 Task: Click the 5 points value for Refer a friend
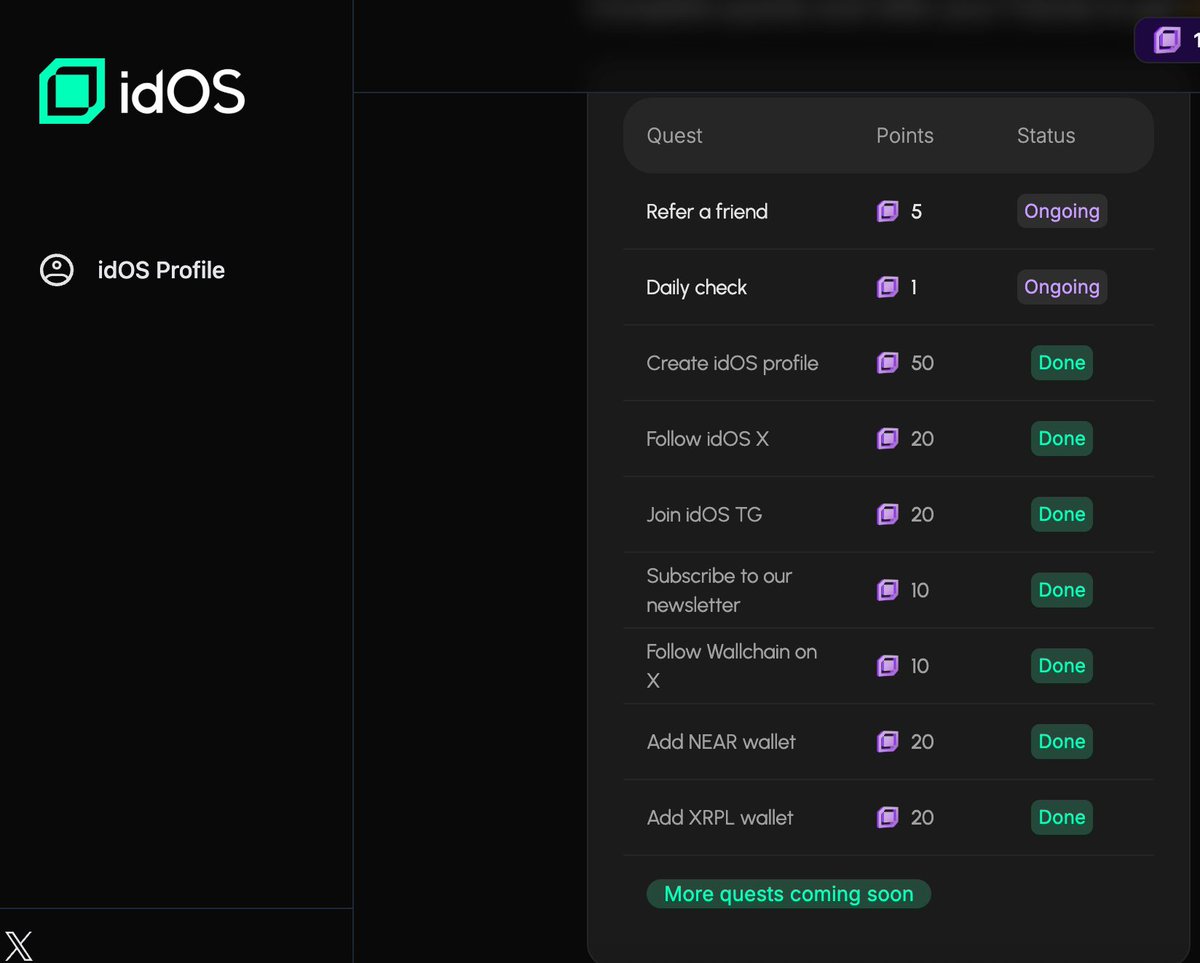(x=916, y=211)
